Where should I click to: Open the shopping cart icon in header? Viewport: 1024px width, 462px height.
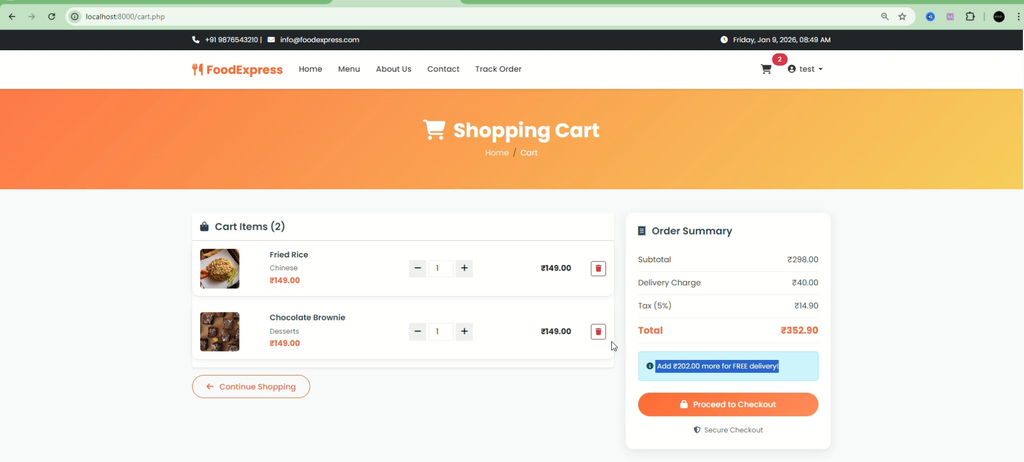point(766,69)
